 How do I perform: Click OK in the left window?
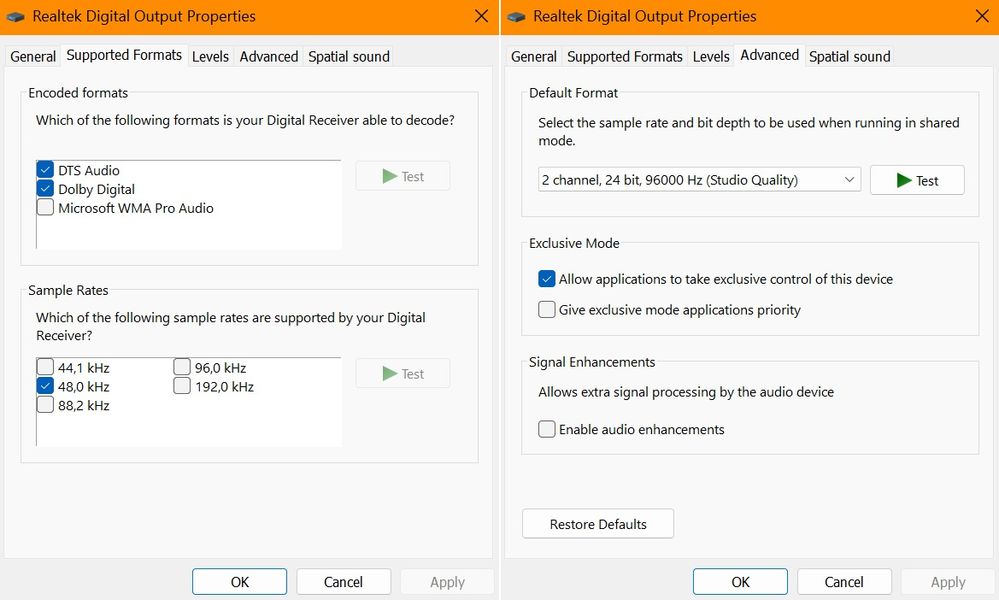(x=240, y=582)
